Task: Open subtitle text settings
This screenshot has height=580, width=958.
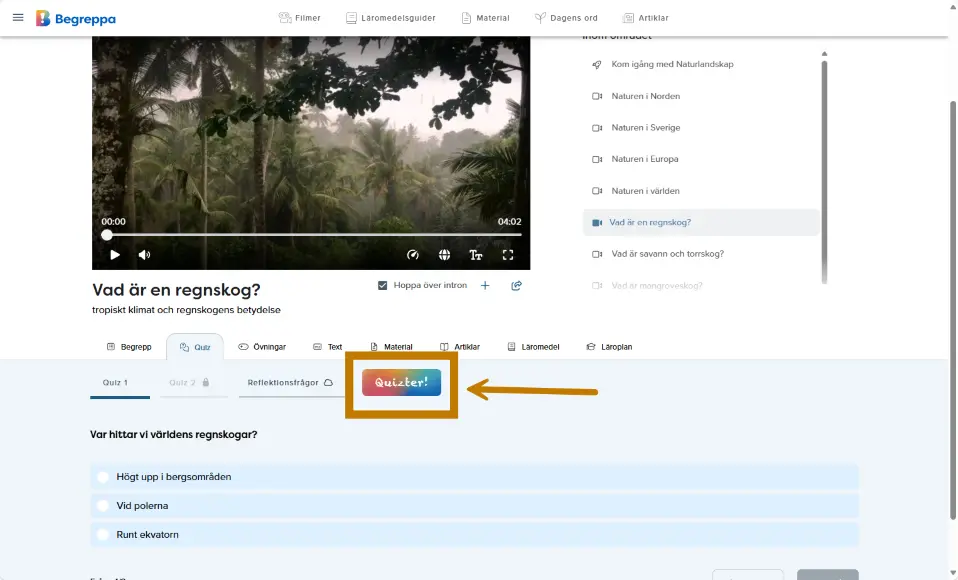Action: click(x=476, y=255)
